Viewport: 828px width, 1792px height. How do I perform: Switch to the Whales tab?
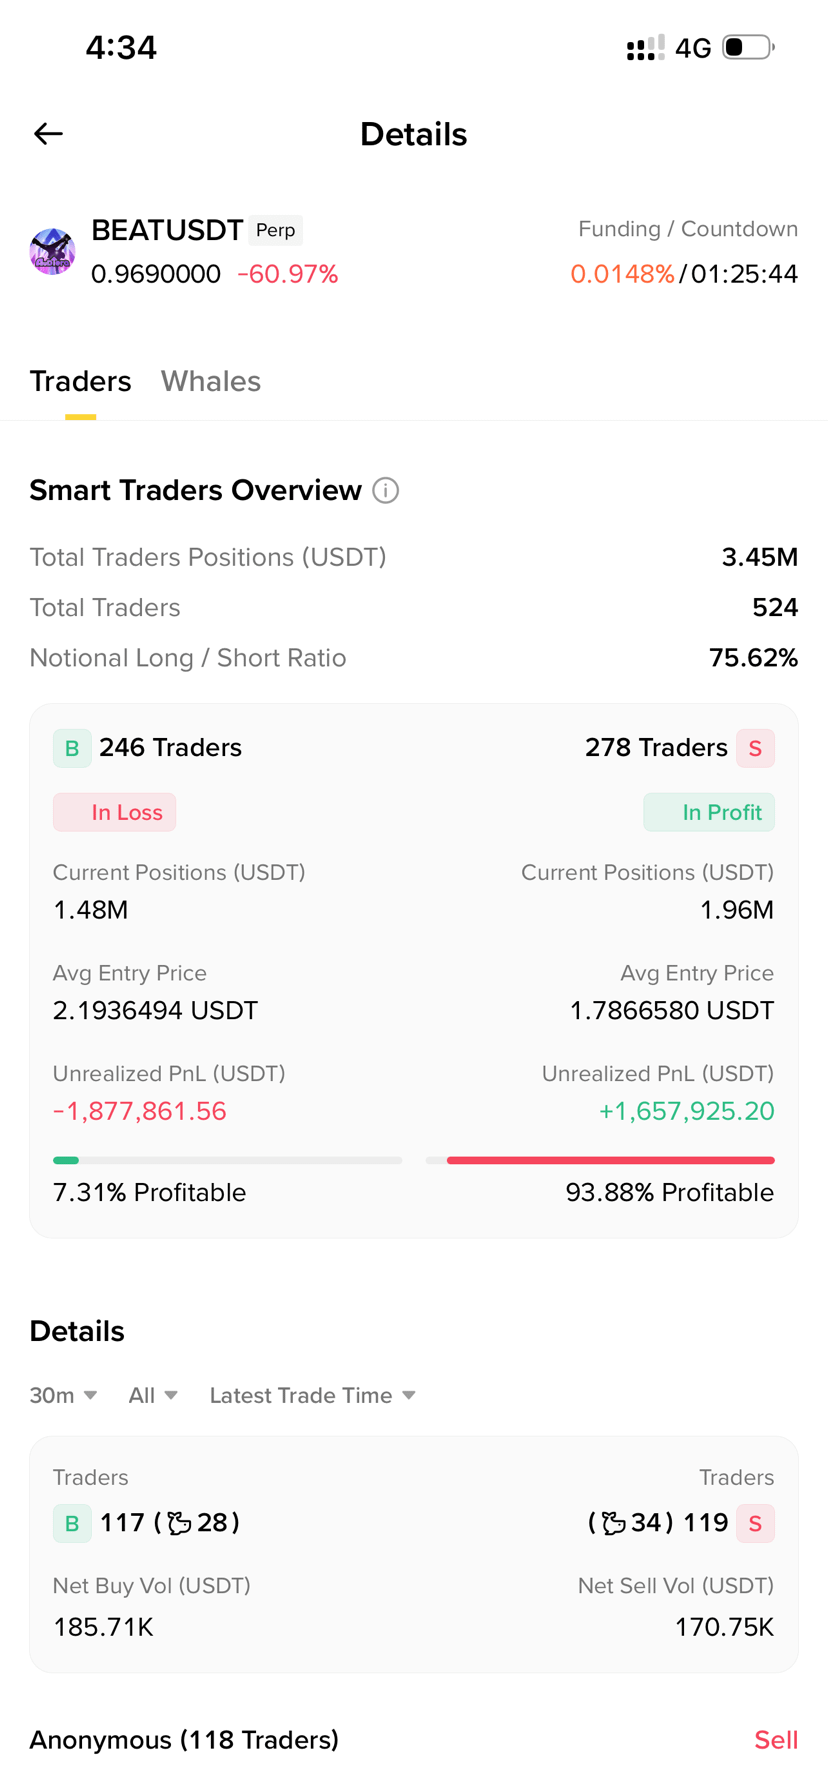(x=211, y=381)
